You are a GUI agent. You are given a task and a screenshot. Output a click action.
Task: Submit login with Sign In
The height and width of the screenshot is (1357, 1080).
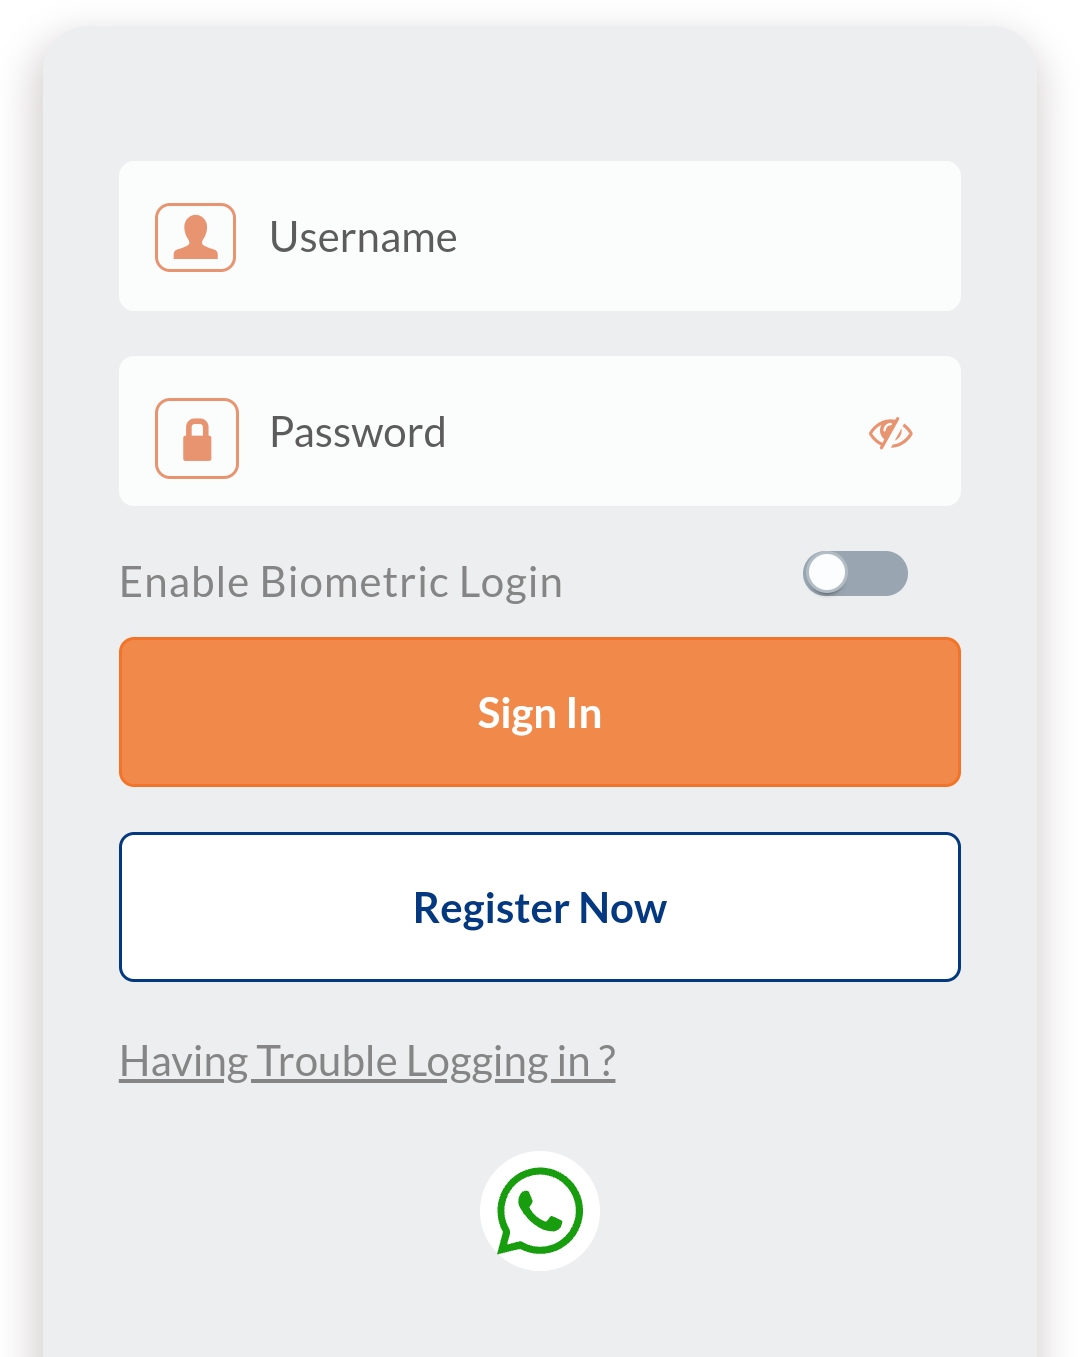[540, 712]
